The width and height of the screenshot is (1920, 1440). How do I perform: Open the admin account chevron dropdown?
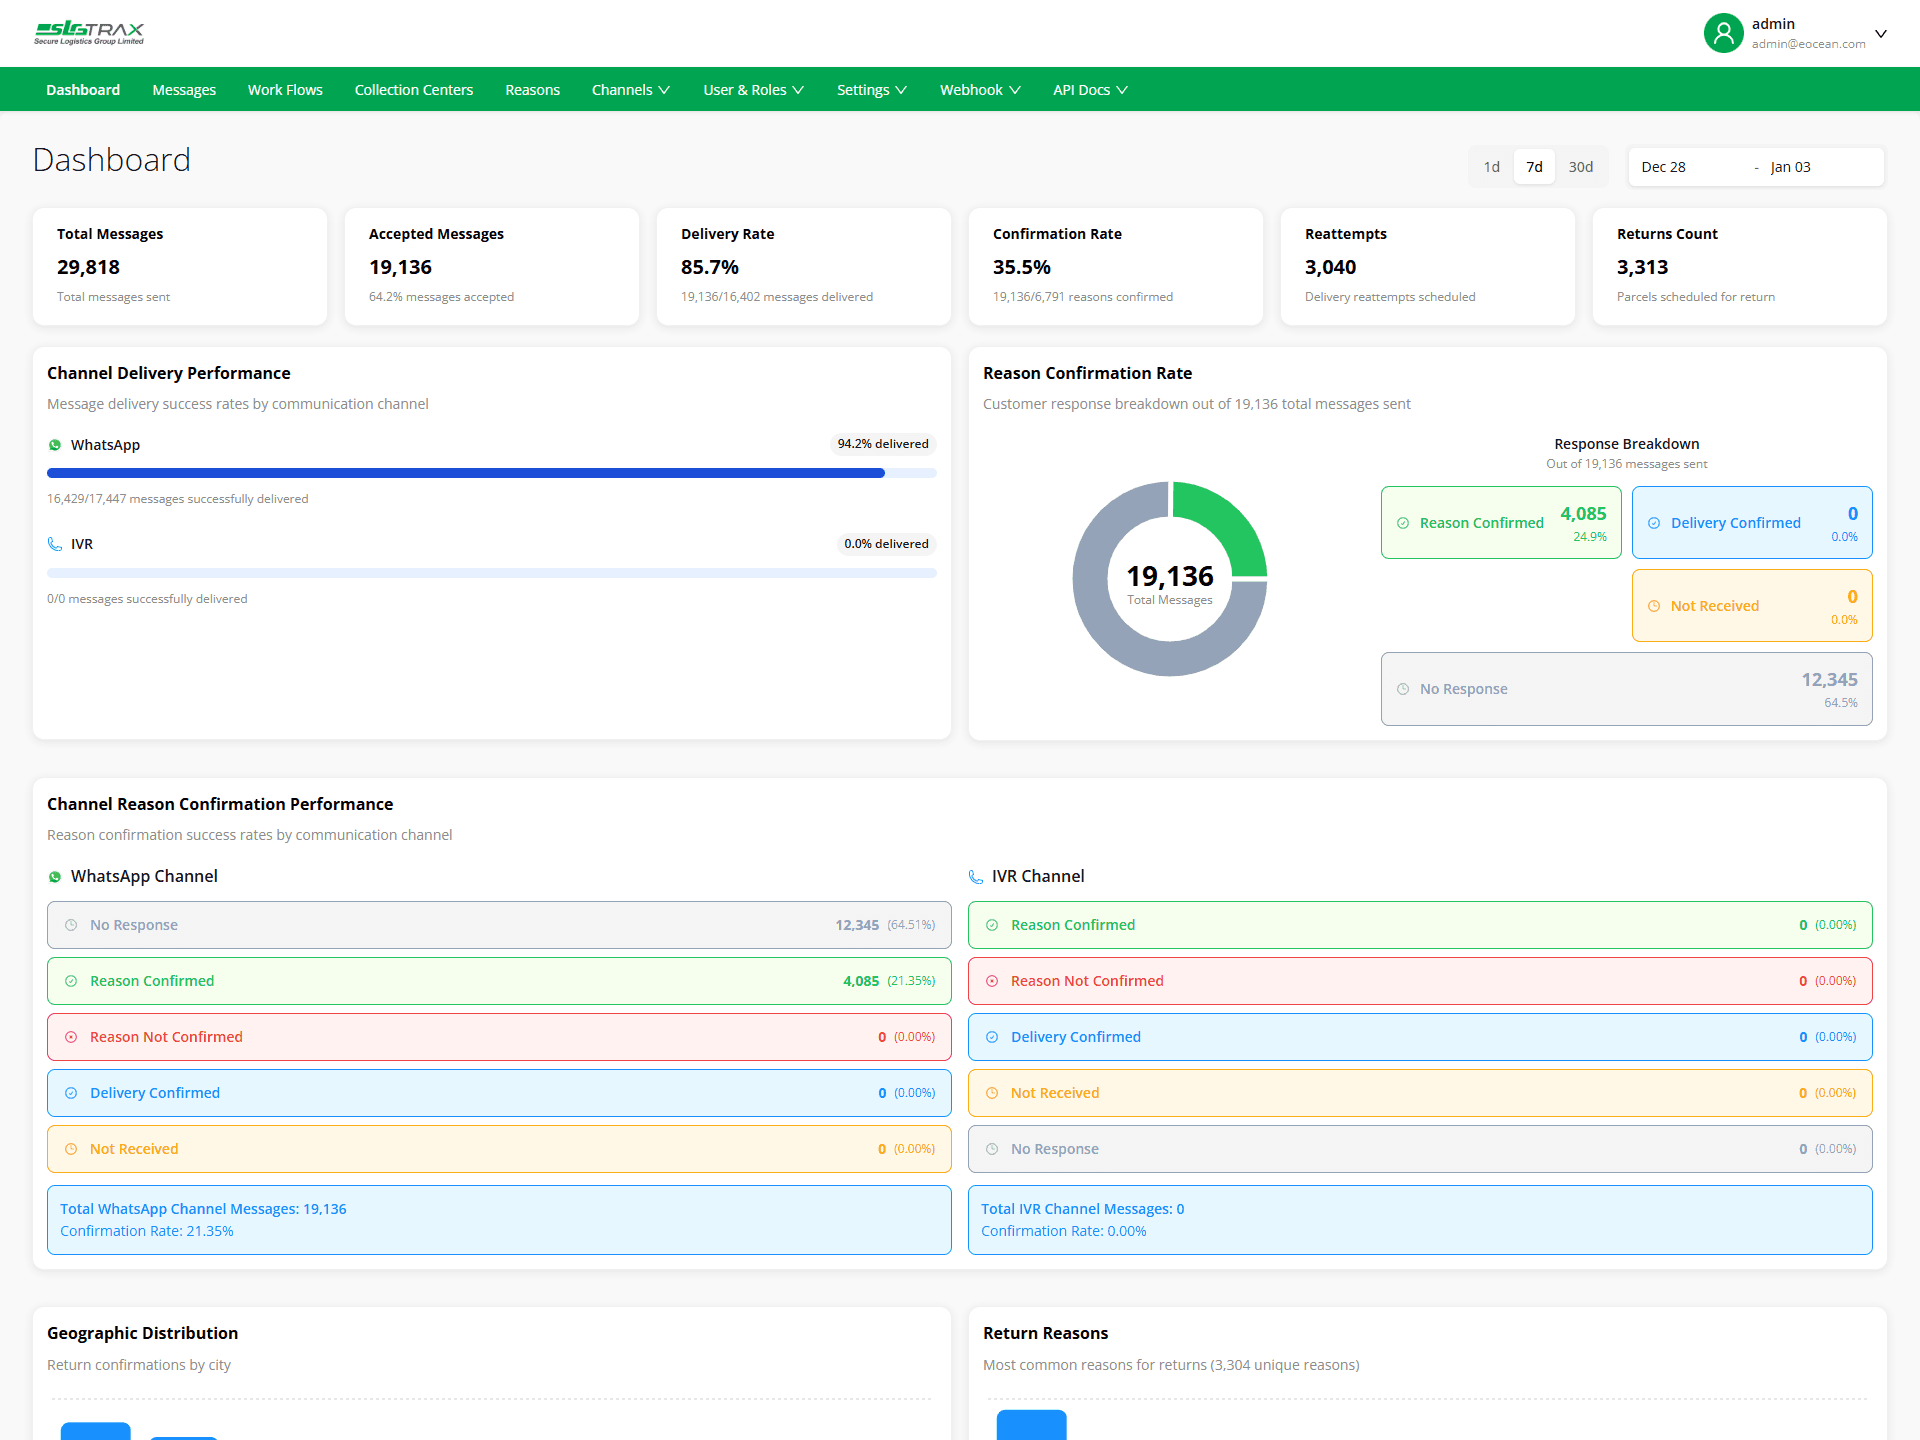(x=1882, y=33)
